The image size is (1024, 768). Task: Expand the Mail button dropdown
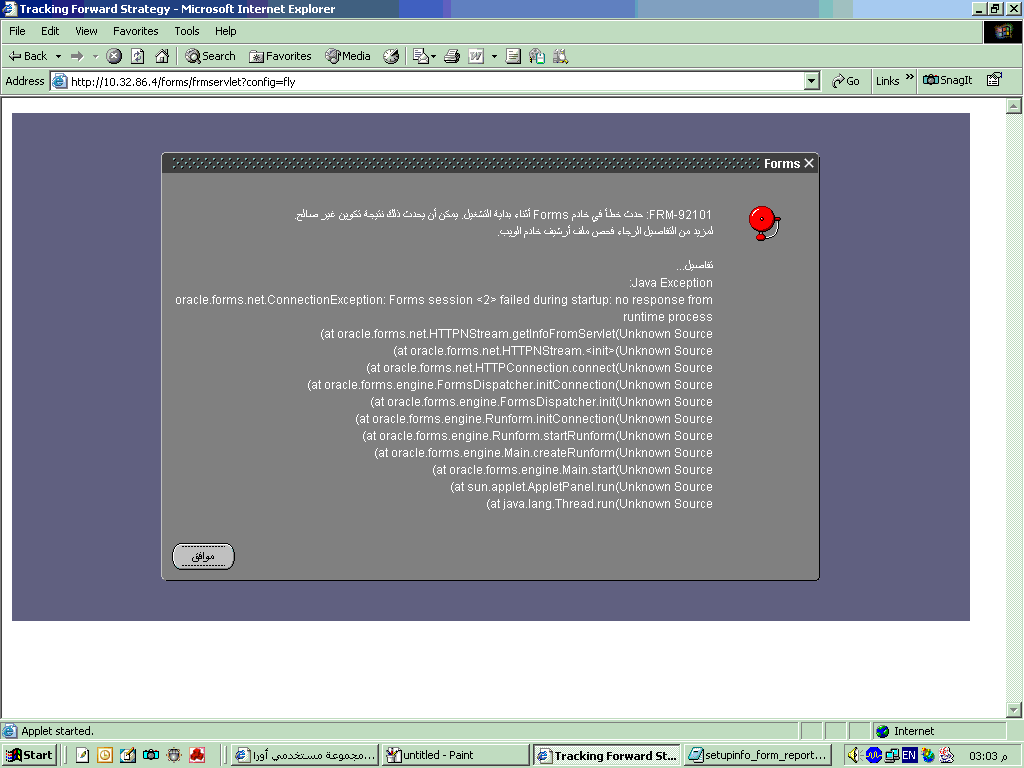(x=432, y=56)
